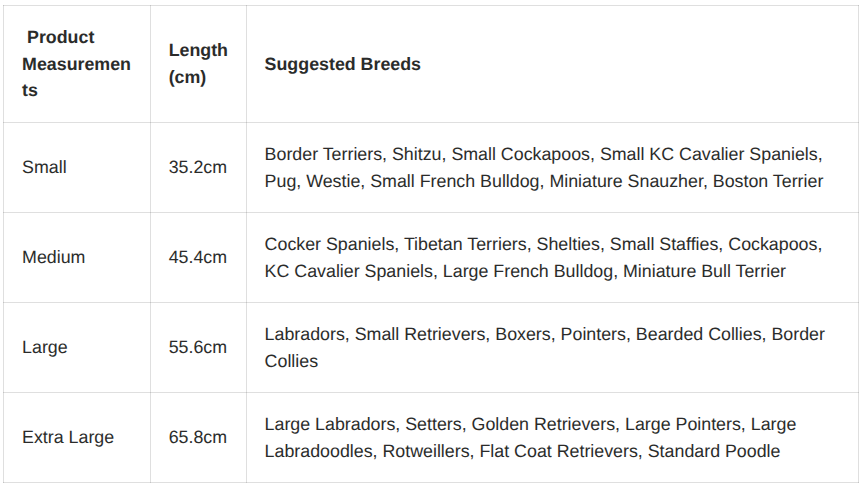Screen dimensions: 863x486
Task: Select the Extra Large size cell
Action: 68,437
